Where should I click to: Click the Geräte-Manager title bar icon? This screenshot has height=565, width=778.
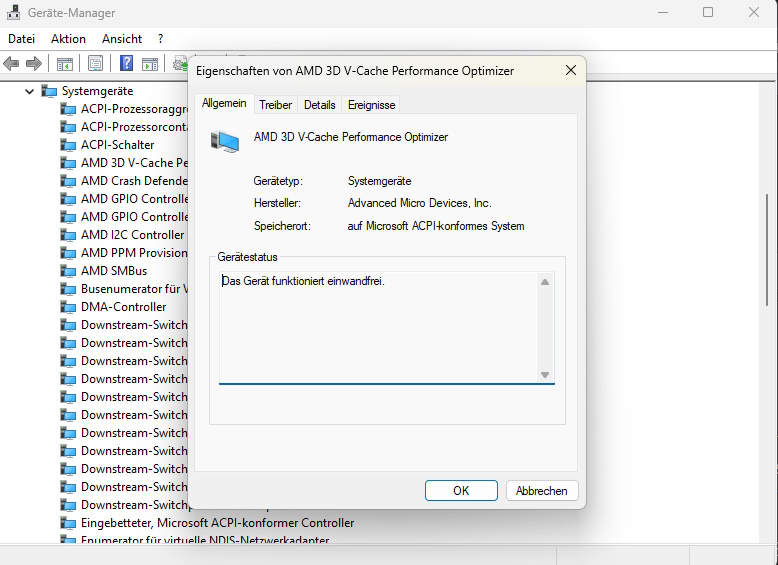tap(14, 12)
